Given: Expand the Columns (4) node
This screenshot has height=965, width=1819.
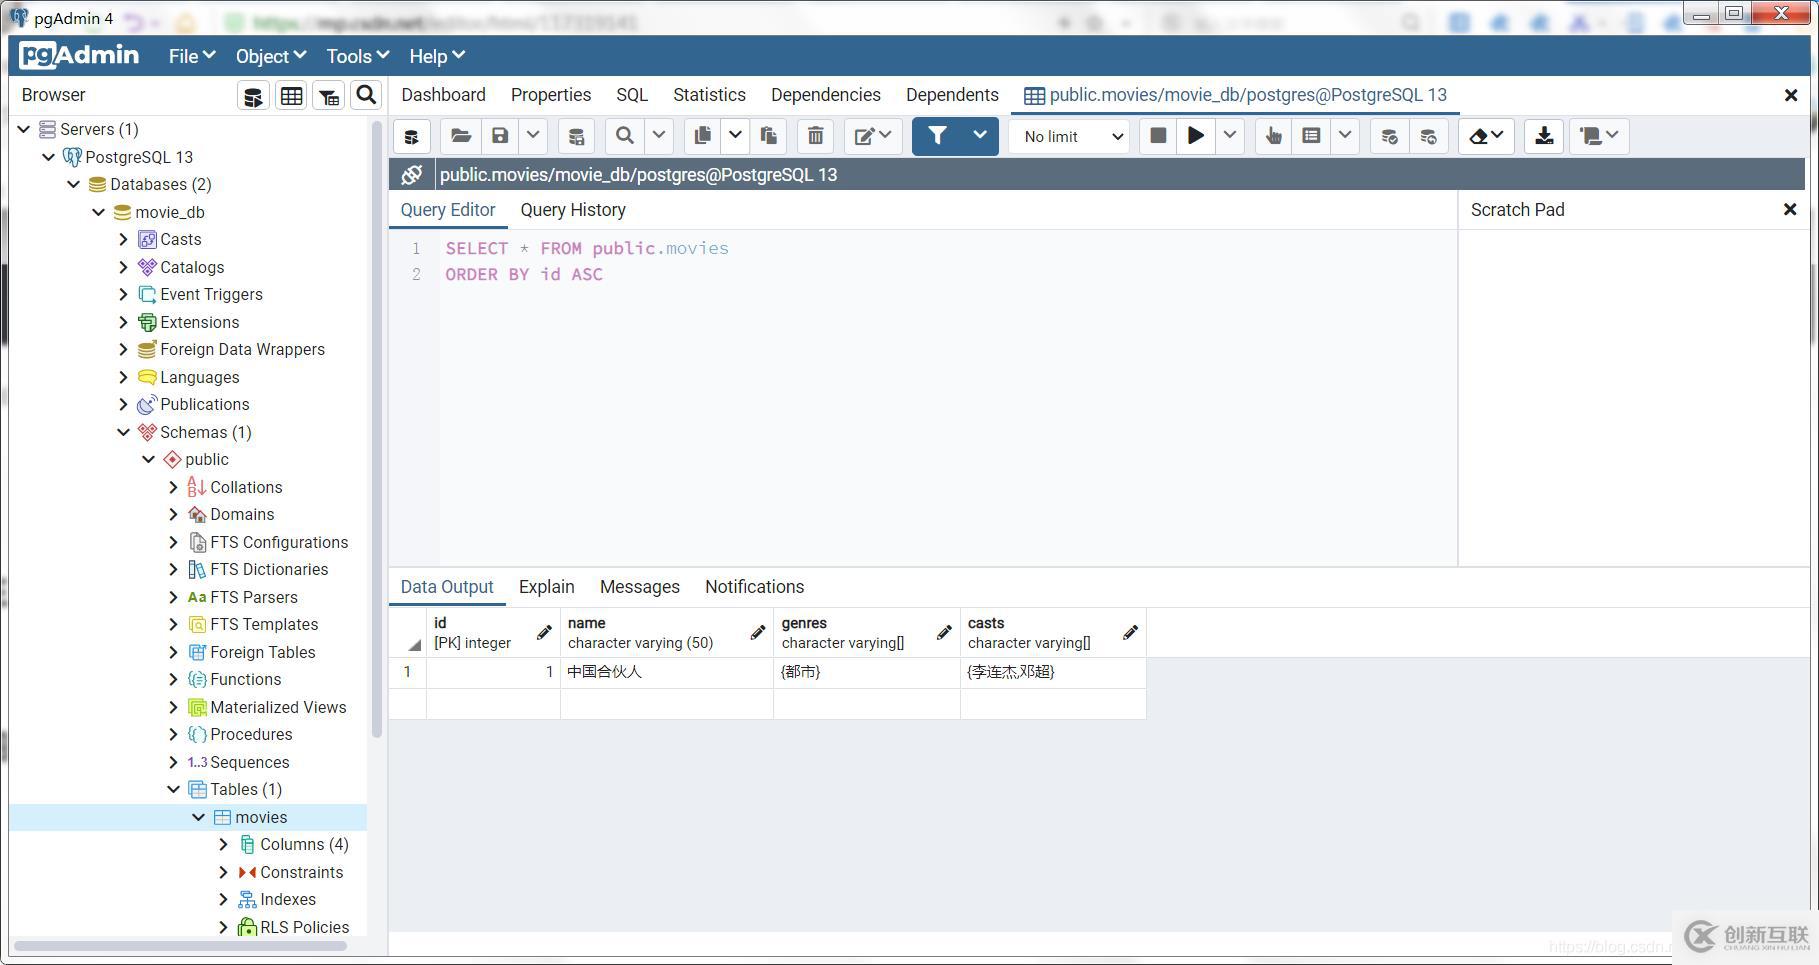Looking at the screenshot, I should point(223,844).
